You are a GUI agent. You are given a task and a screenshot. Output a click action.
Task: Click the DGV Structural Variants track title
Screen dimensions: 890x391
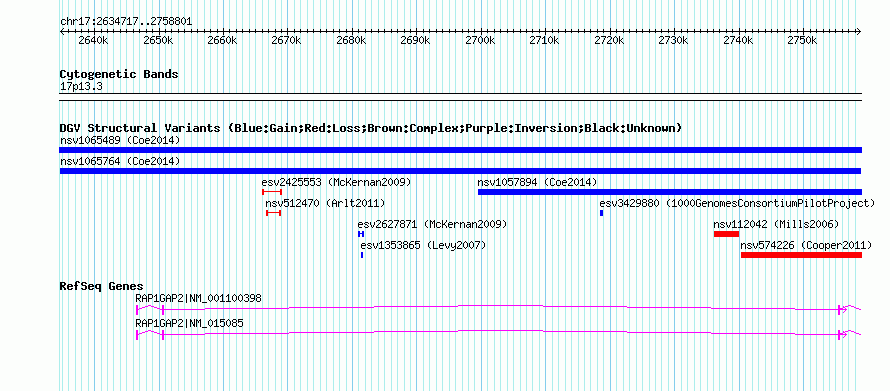(371, 128)
